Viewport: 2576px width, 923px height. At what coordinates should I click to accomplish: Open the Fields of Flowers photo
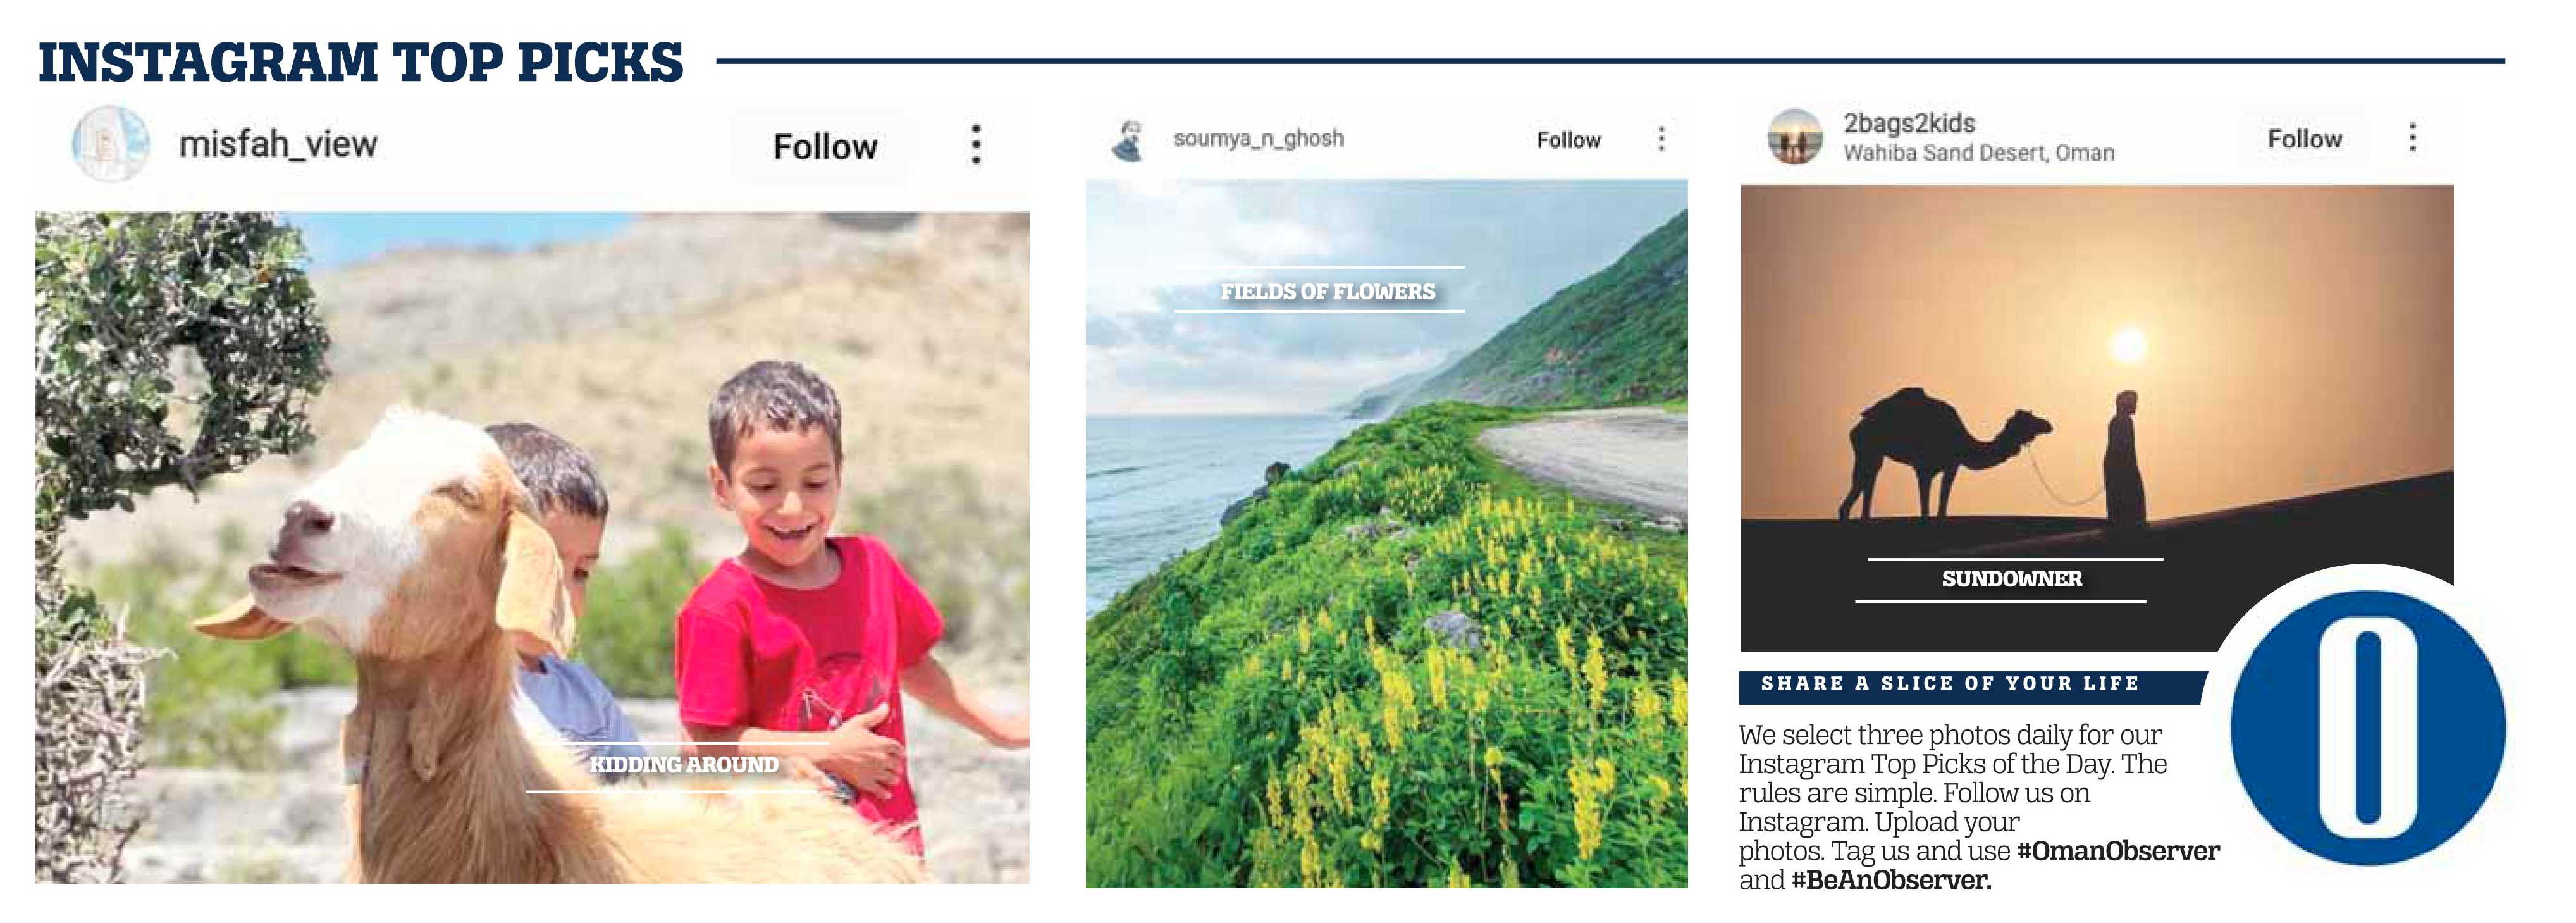[x=1386, y=534]
